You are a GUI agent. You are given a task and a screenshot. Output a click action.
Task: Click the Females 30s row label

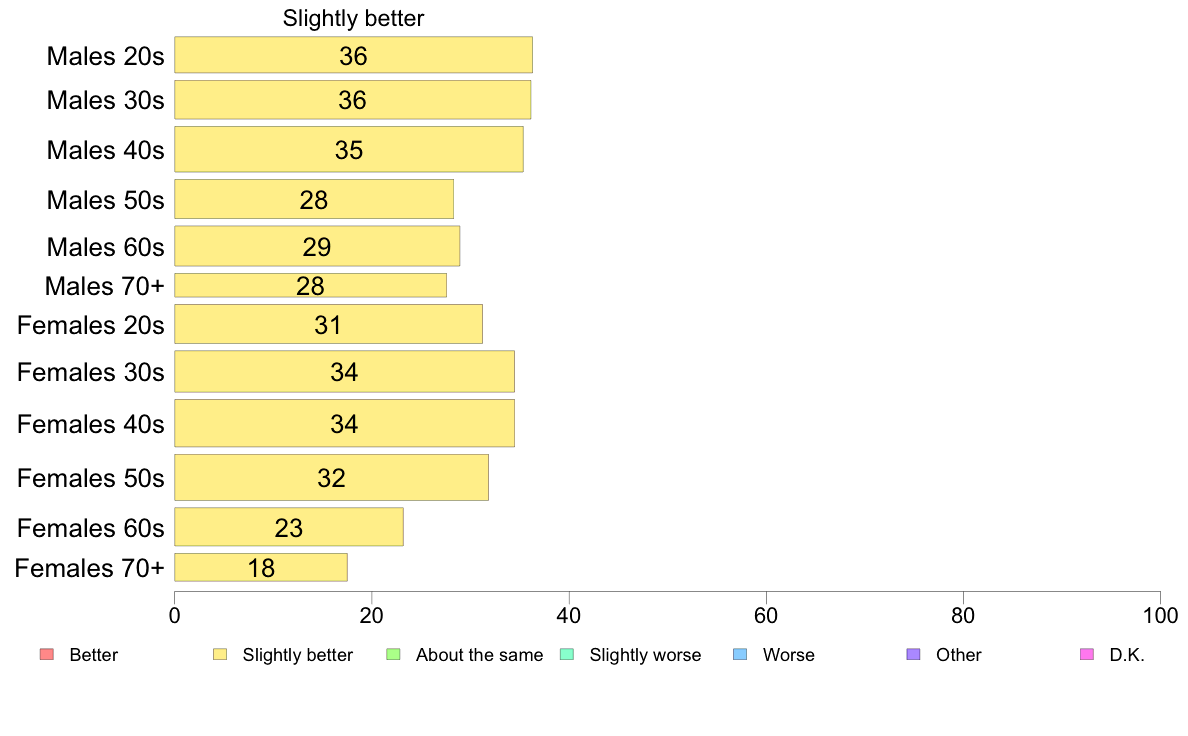(x=90, y=372)
